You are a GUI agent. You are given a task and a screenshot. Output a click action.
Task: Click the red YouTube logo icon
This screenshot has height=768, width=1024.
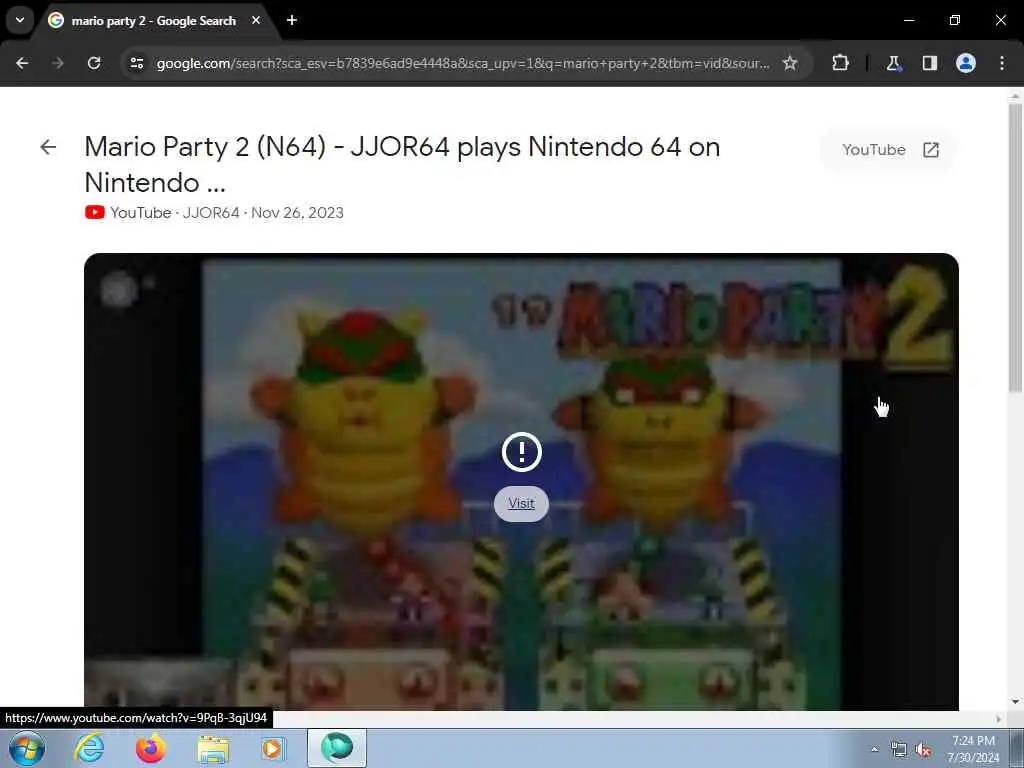pos(95,212)
